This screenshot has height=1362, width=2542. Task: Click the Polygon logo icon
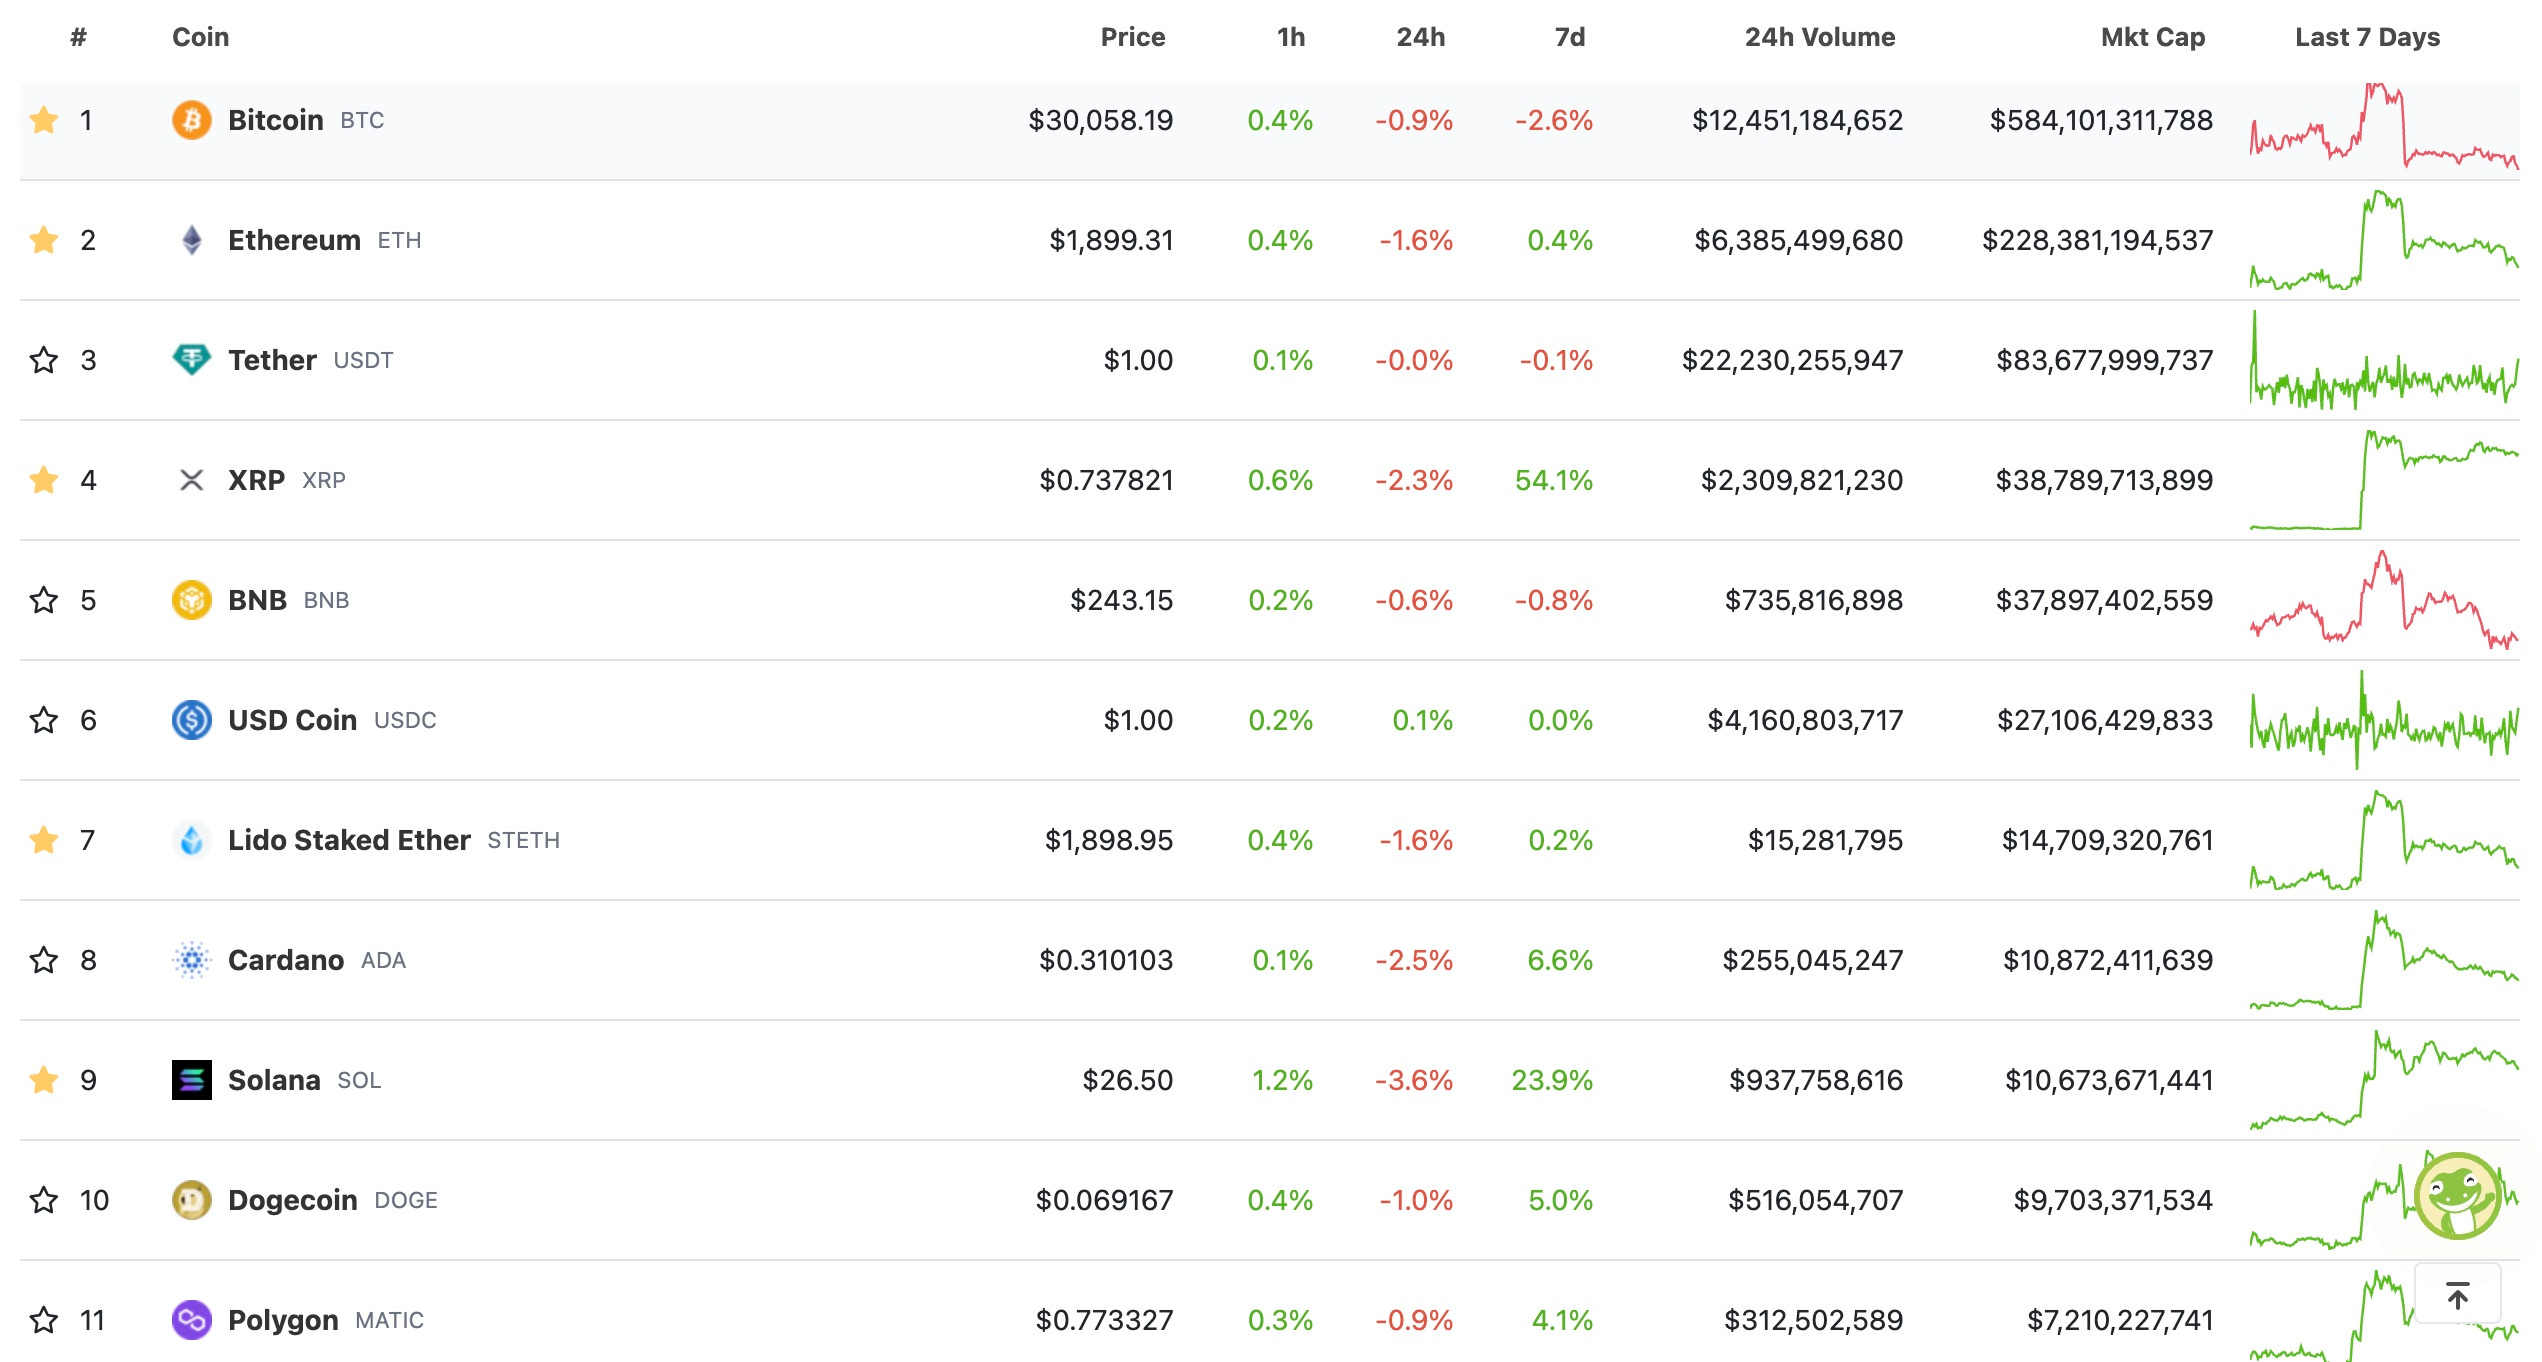point(192,1320)
